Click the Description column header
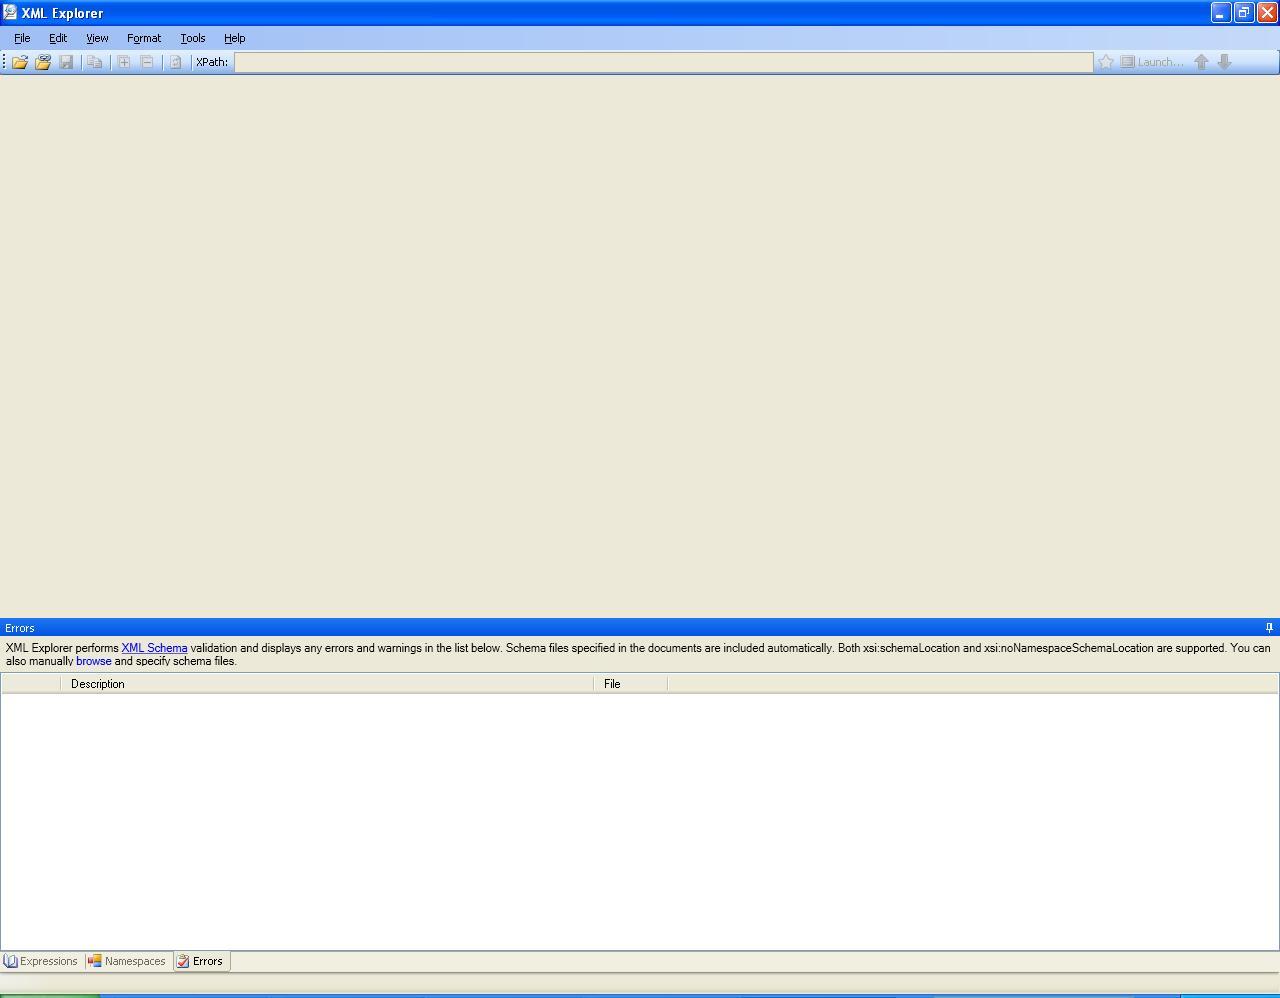The height and width of the screenshot is (998, 1280). [x=327, y=684]
